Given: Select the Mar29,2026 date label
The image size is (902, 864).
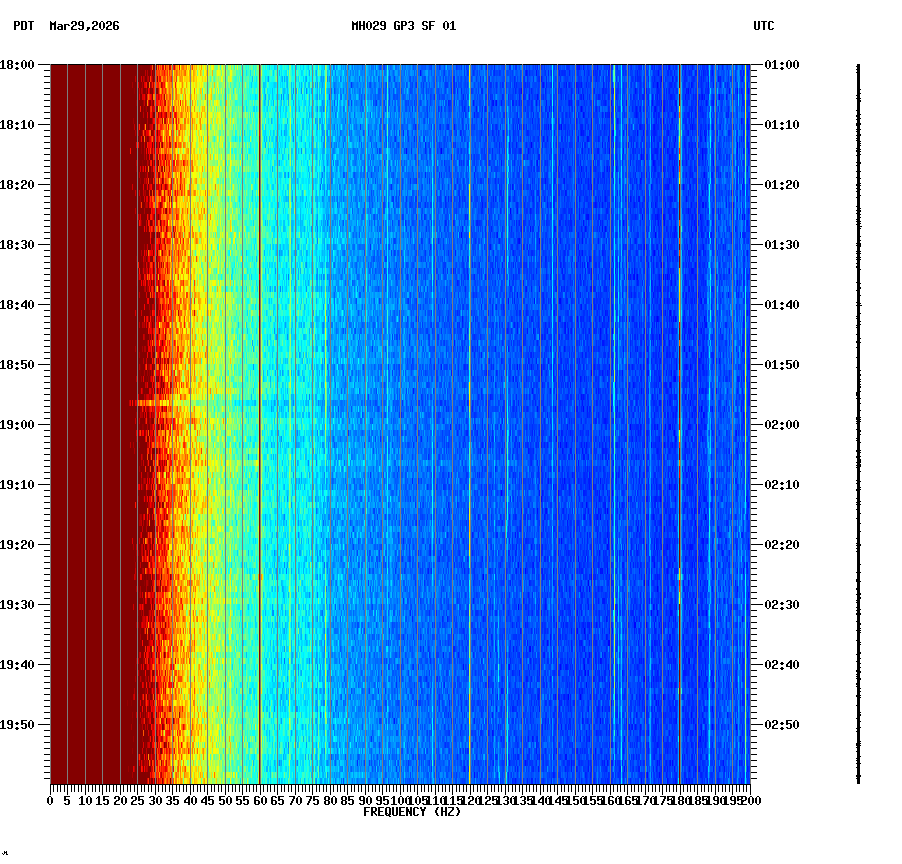Looking at the screenshot, I should click(x=83, y=28).
